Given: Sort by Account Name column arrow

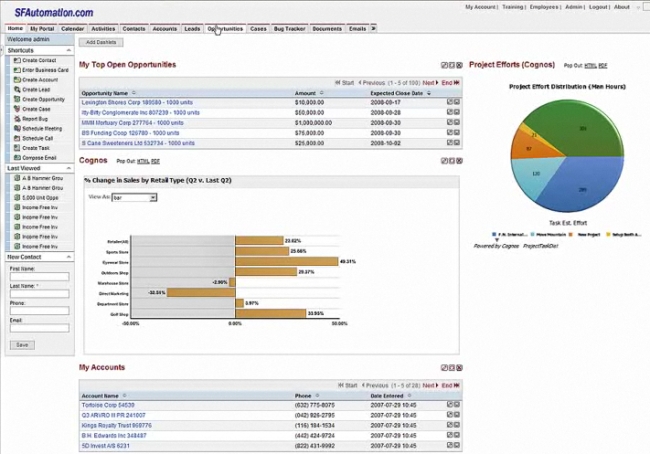Looking at the screenshot, I should coord(124,396).
